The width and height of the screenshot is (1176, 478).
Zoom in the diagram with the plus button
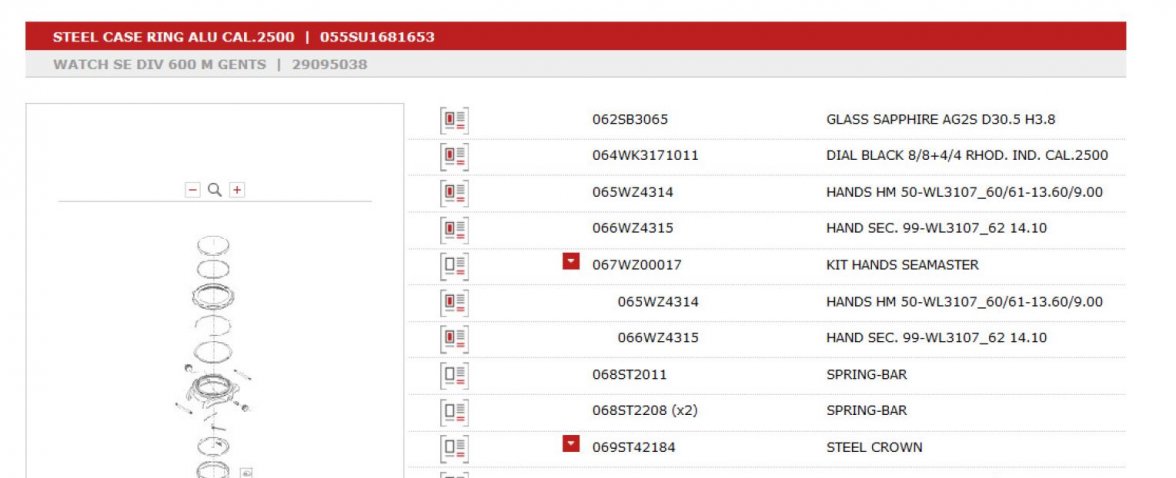237,190
